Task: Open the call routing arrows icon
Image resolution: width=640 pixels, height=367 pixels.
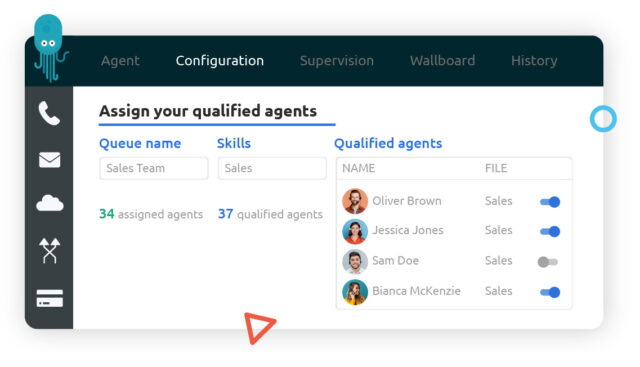Action: 49,250
